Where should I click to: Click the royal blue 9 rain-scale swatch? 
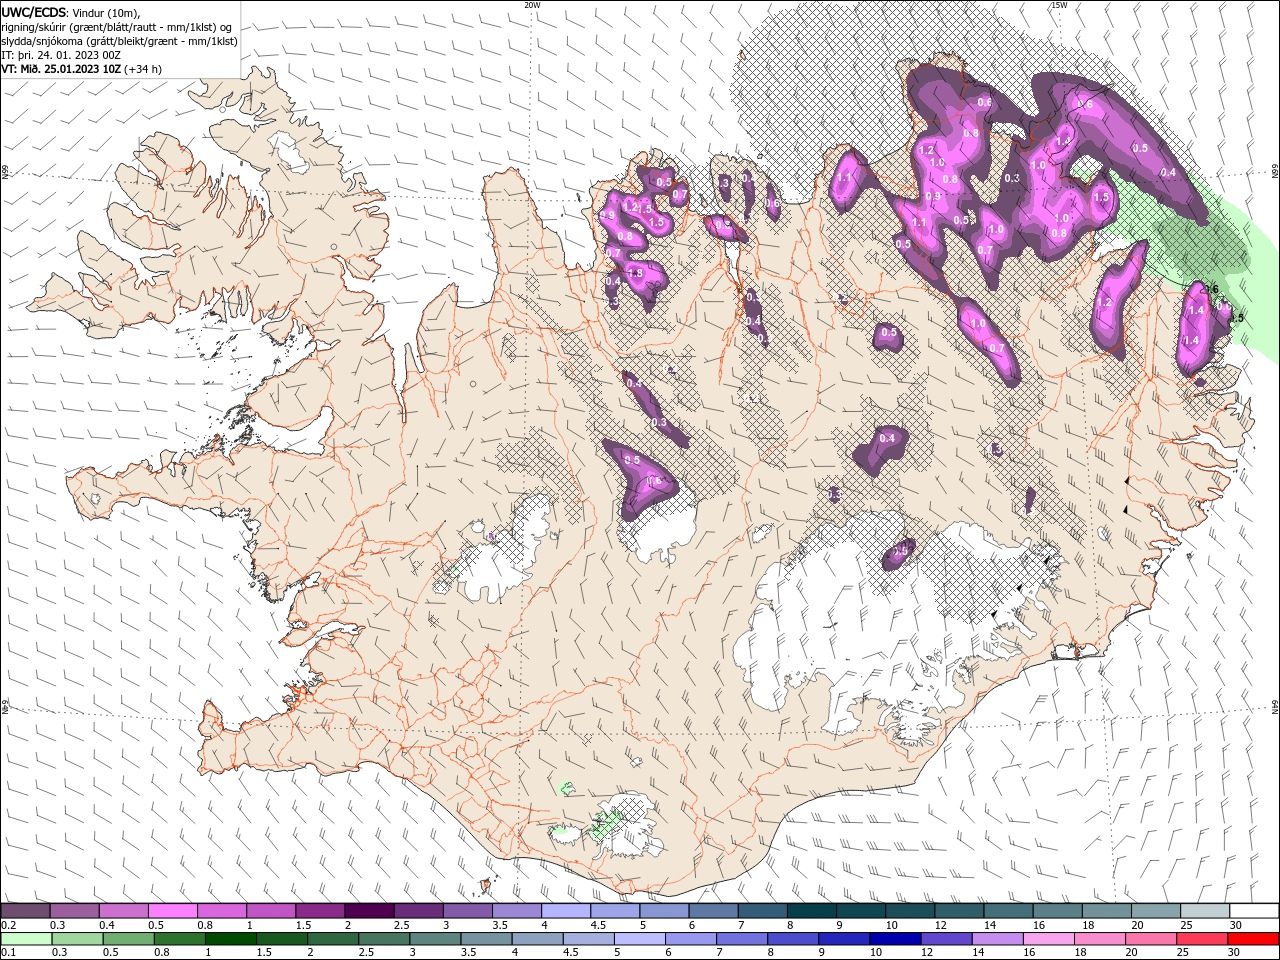click(x=844, y=939)
